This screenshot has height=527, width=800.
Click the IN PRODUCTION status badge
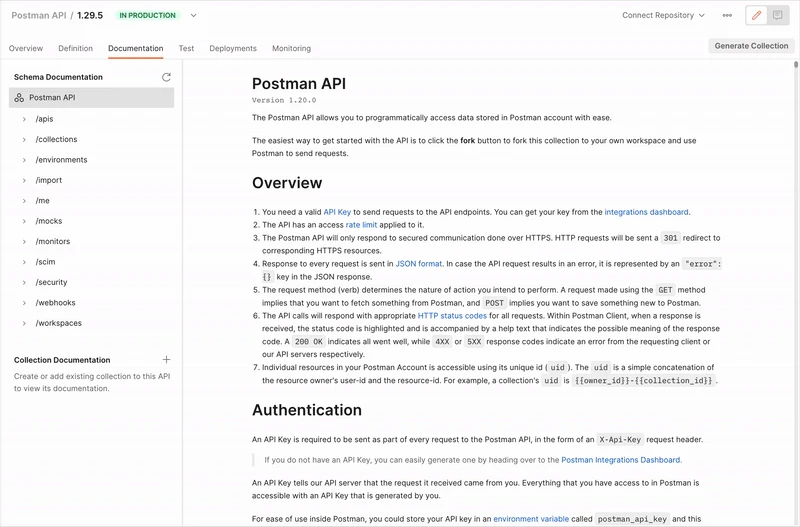[147, 15]
